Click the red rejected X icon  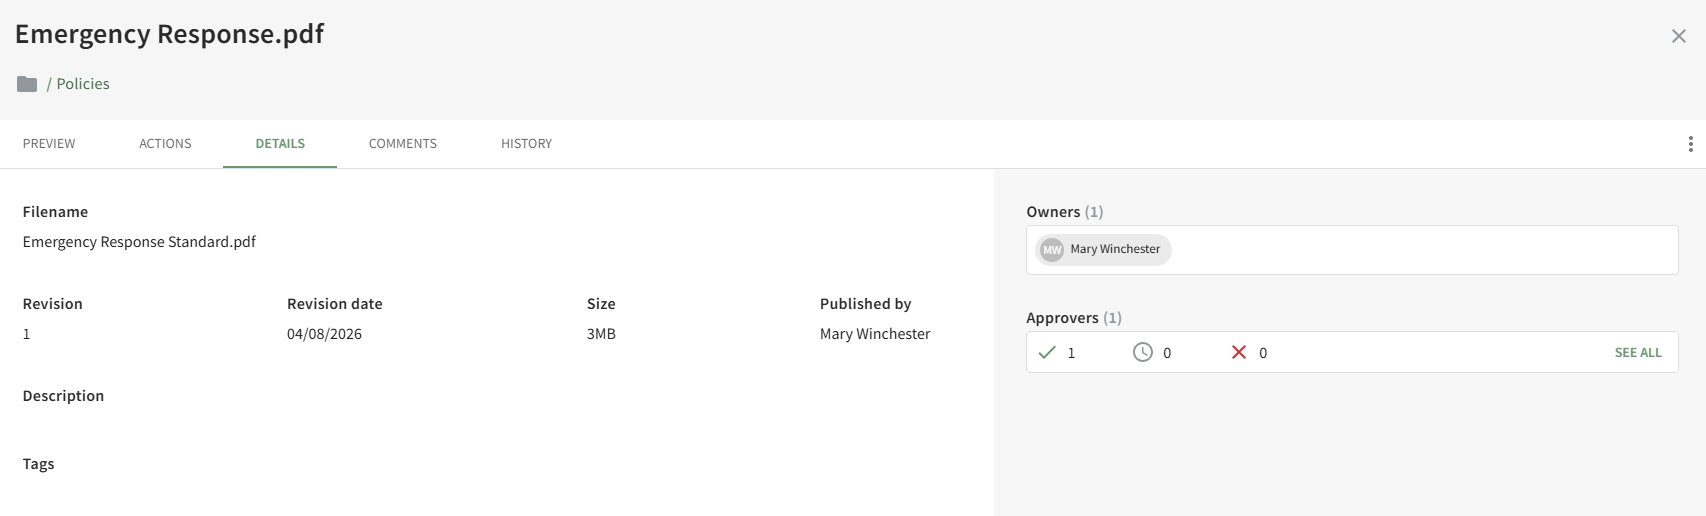(x=1238, y=352)
